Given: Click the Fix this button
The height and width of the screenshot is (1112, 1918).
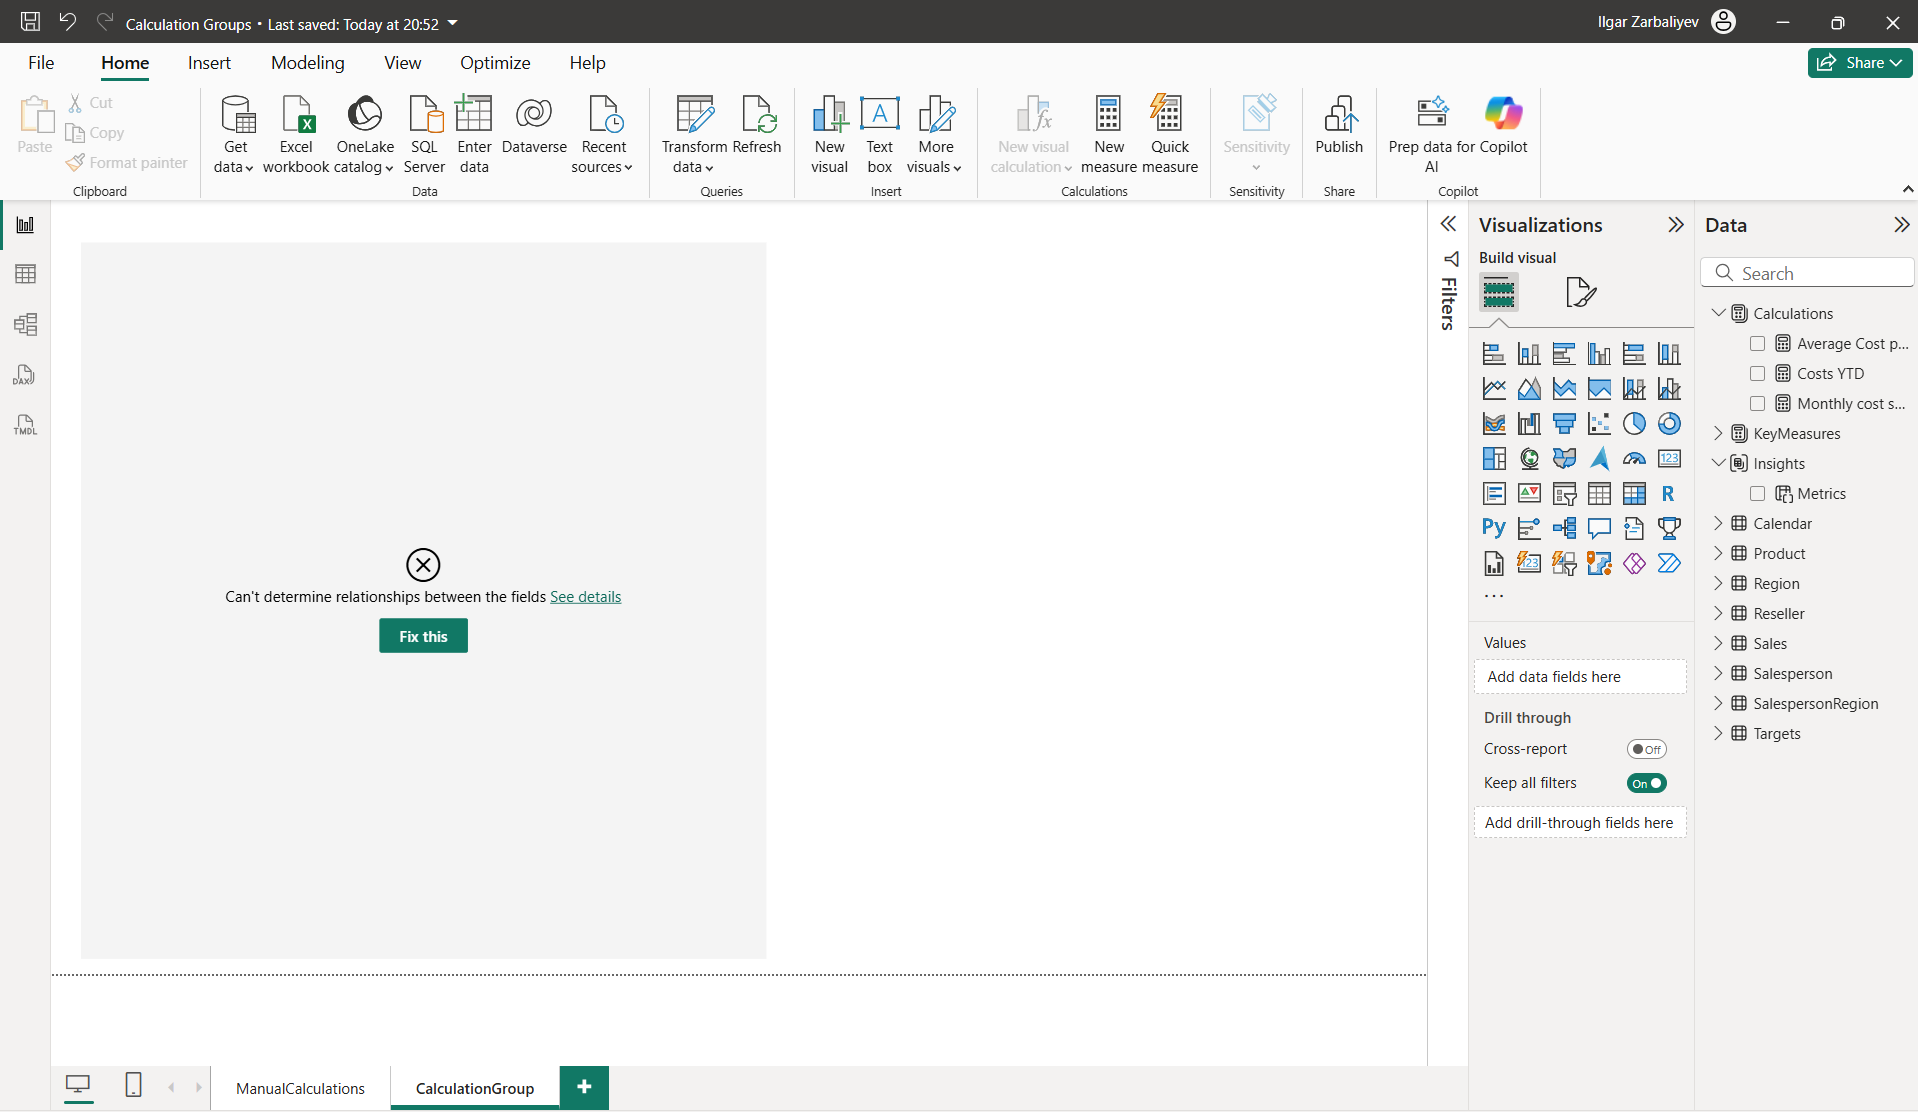Looking at the screenshot, I should (x=423, y=636).
